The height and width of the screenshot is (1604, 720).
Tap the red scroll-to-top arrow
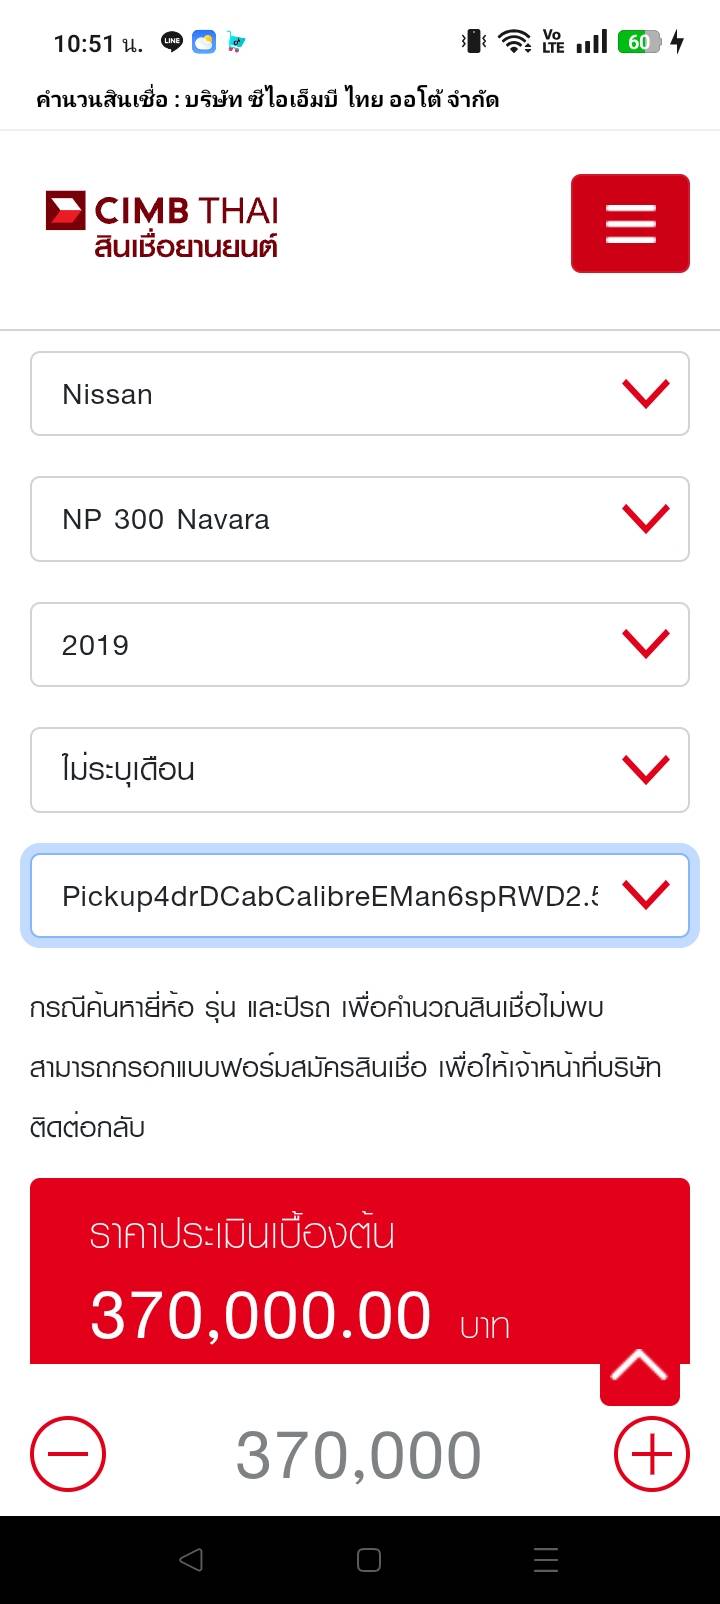639,1367
